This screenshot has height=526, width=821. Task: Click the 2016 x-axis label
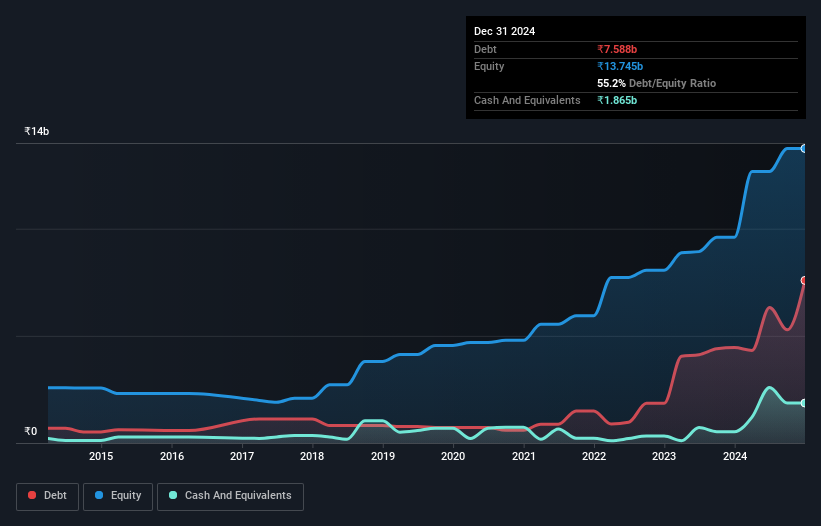click(x=172, y=456)
